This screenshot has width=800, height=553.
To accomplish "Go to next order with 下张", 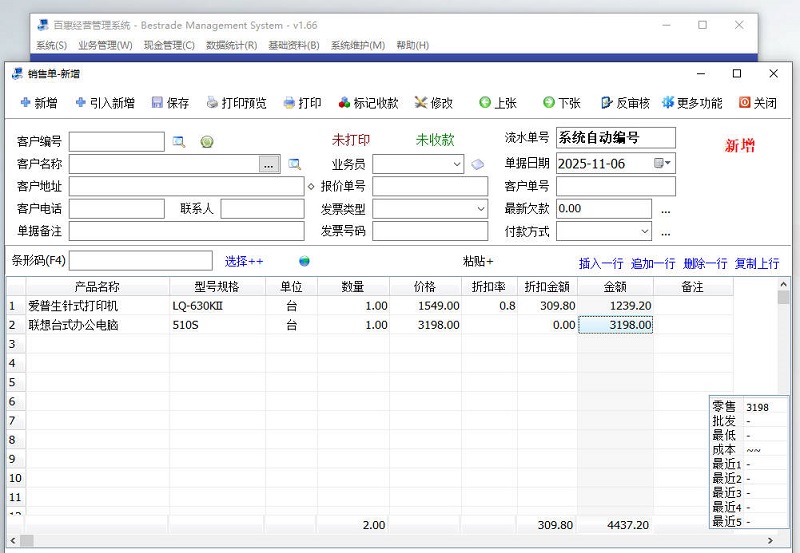I will point(562,103).
